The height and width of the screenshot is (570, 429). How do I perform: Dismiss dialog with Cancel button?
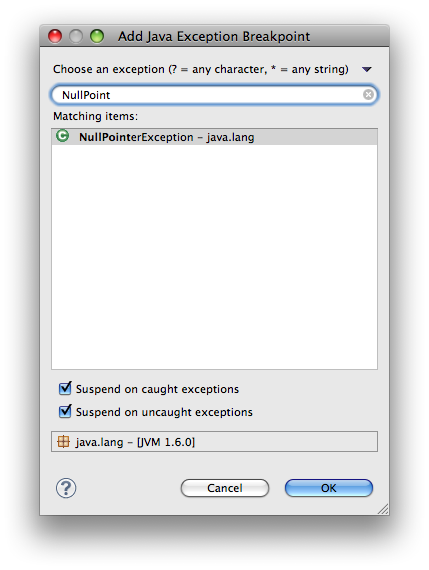225,488
